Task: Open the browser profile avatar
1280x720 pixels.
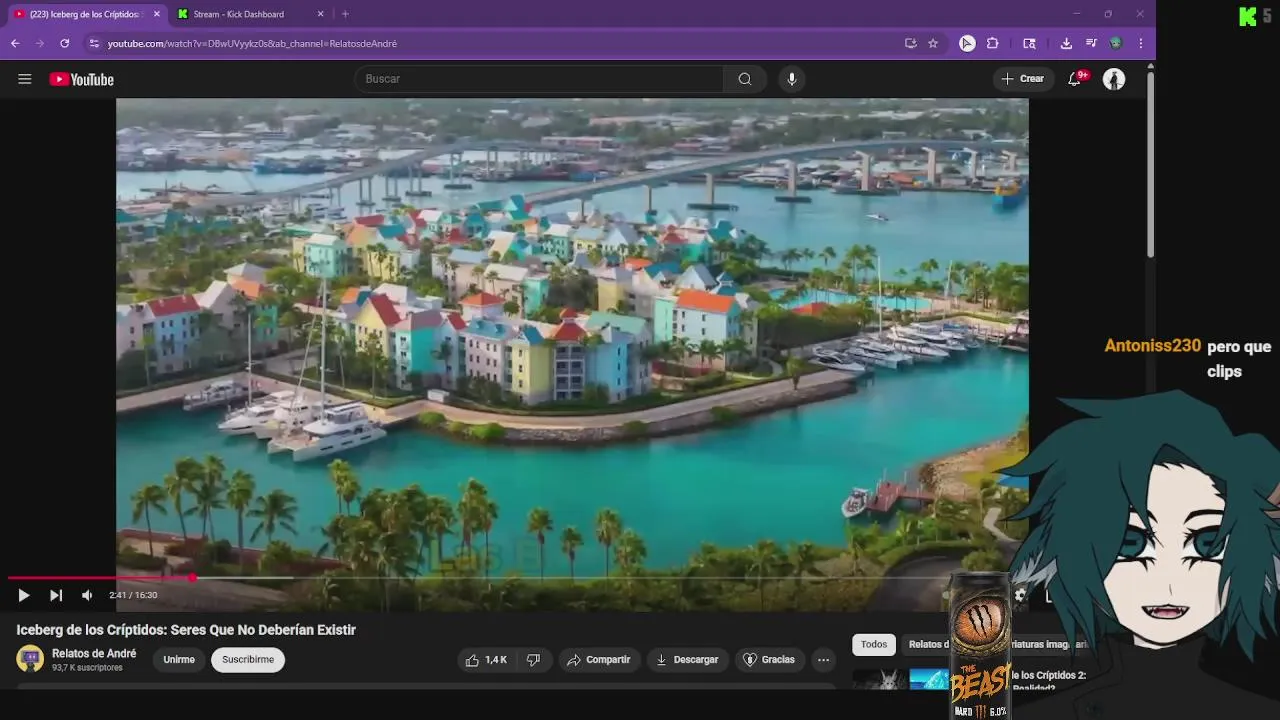Action: [1116, 44]
